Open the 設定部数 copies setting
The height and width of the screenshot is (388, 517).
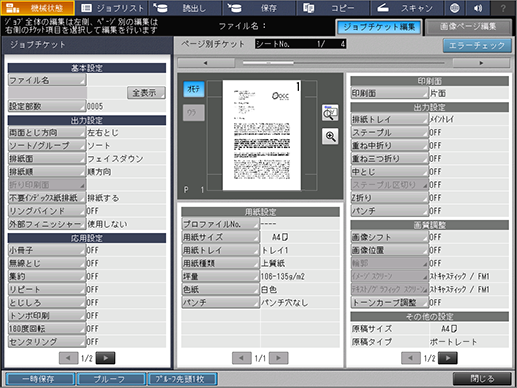click(x=47, y=106)
